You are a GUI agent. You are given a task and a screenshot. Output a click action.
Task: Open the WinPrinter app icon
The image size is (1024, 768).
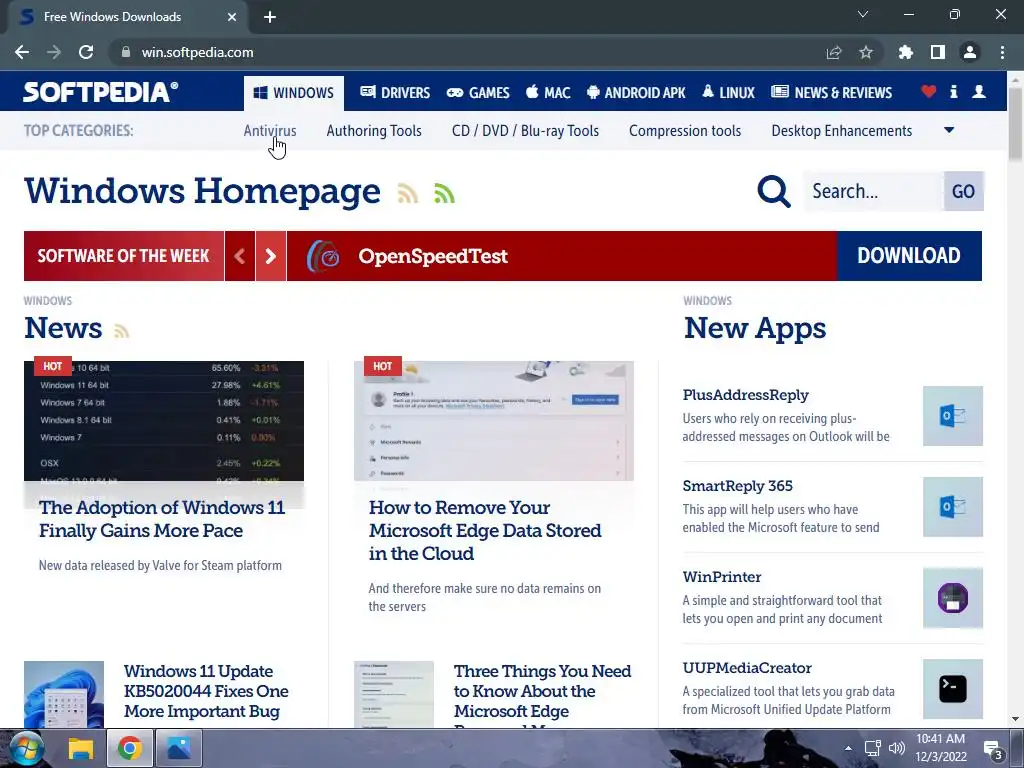(953, 598)
